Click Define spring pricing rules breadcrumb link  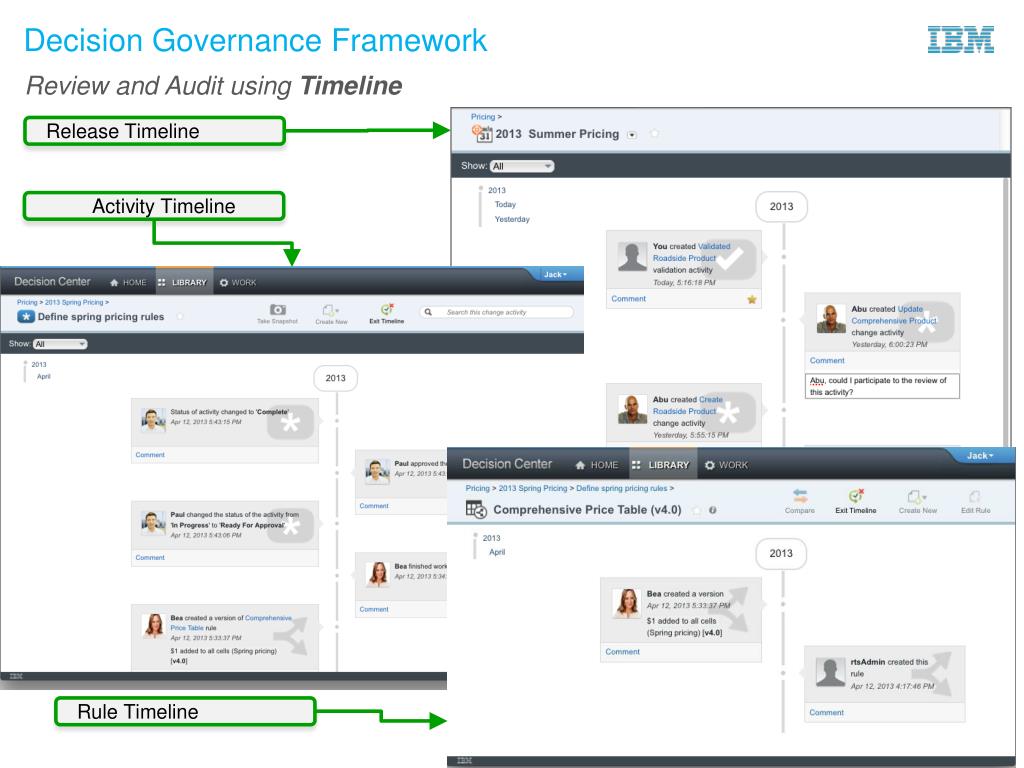pos(621,488)
